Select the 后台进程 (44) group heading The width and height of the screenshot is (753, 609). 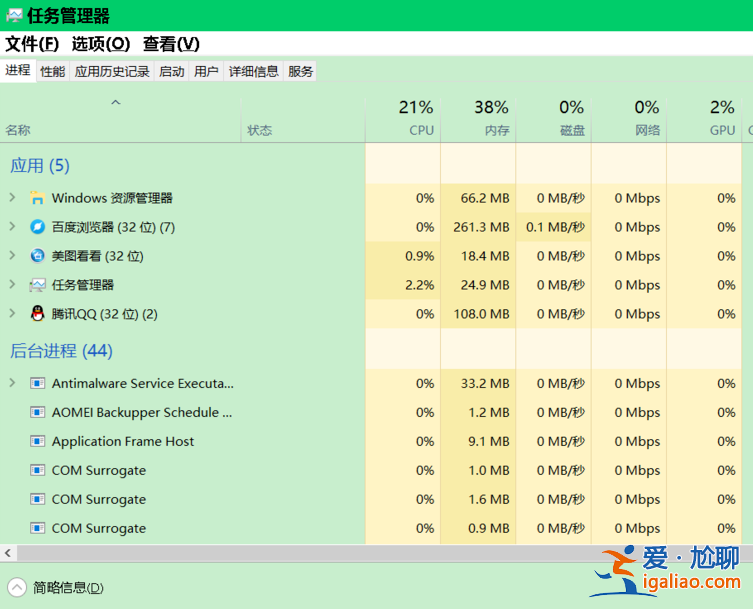pos(61,351)
